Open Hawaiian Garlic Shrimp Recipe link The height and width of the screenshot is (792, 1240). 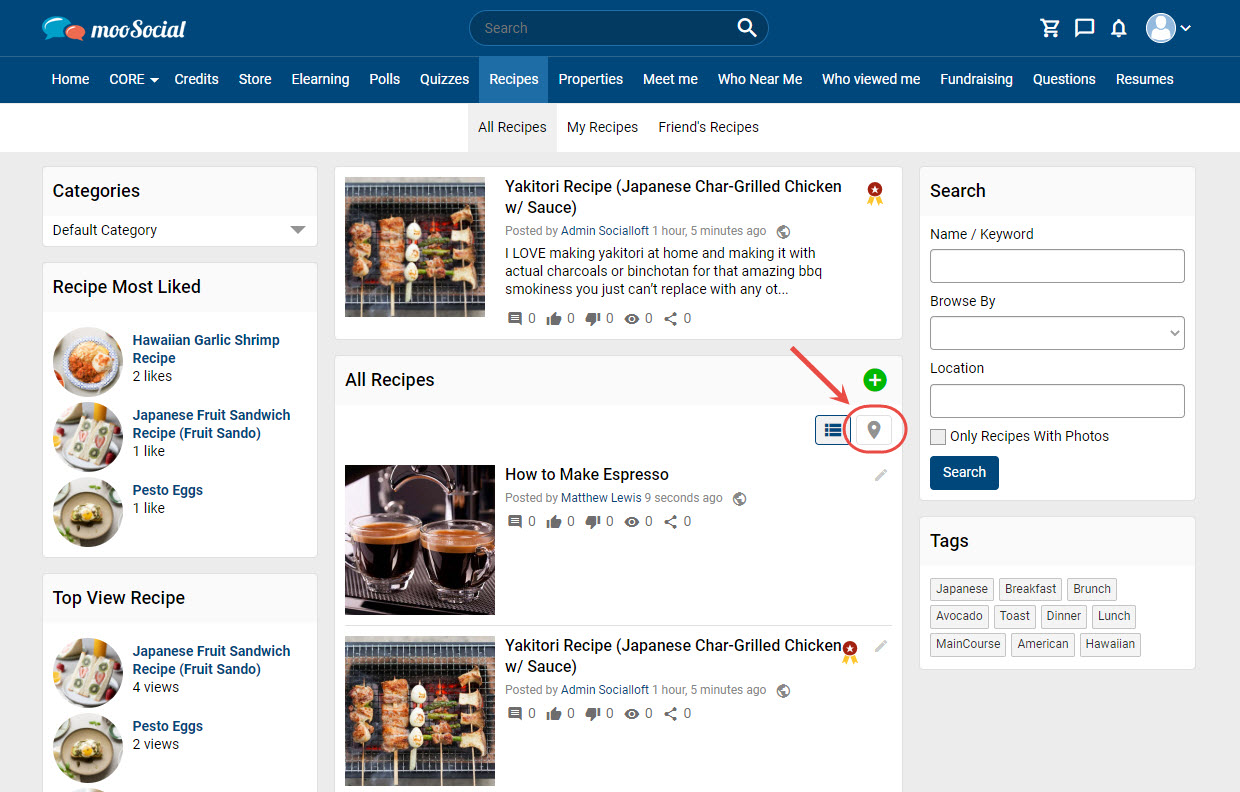coord(206,349)
